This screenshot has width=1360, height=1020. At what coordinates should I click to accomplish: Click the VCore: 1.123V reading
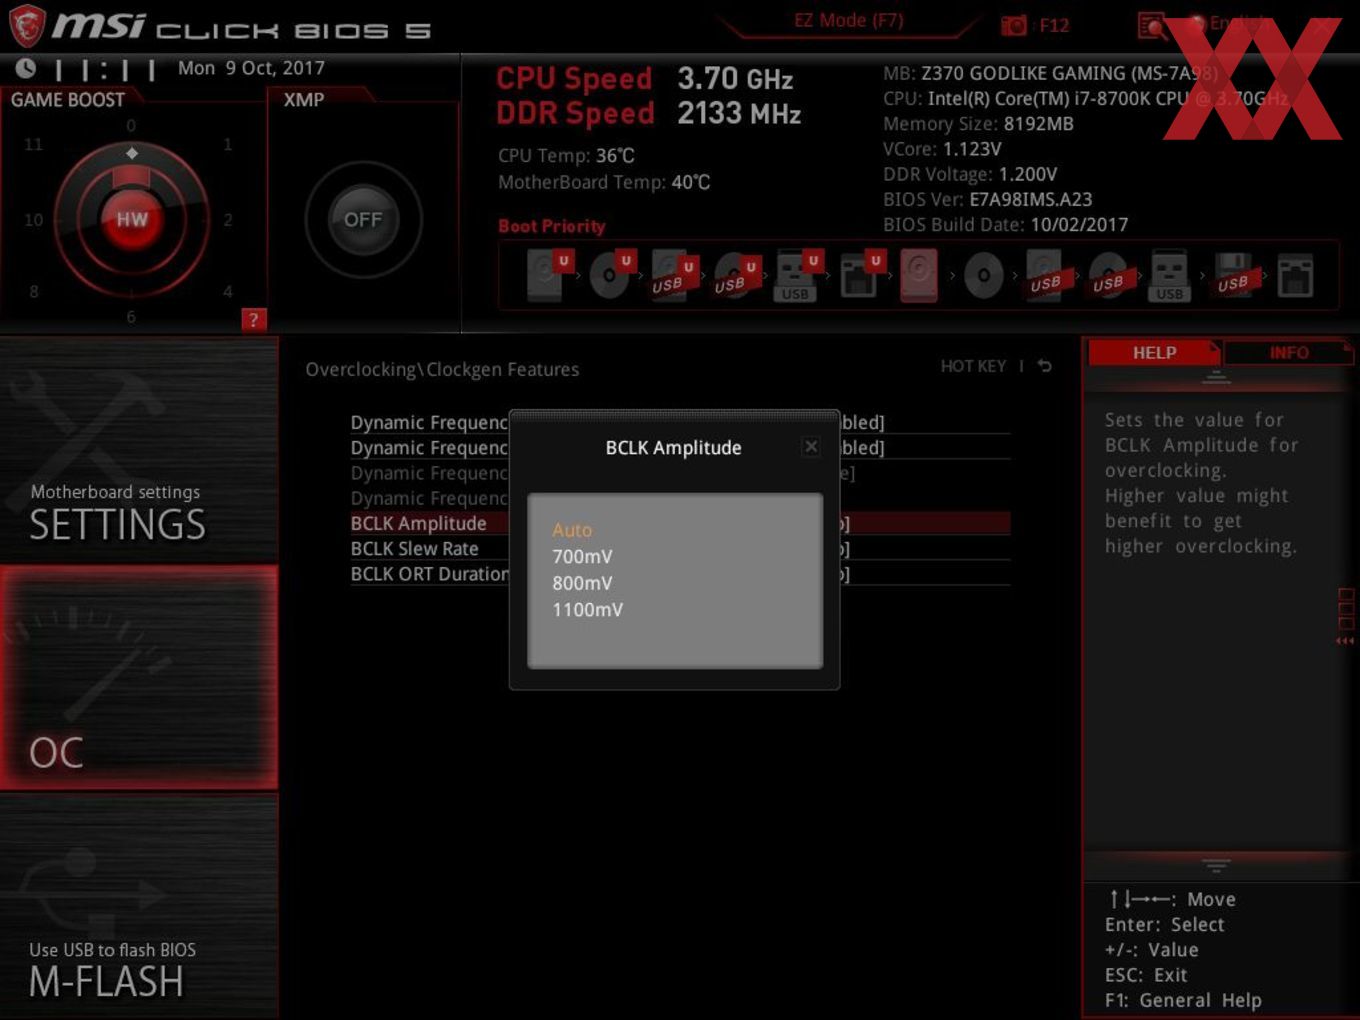pyautogui.click(x=942, y=149)
